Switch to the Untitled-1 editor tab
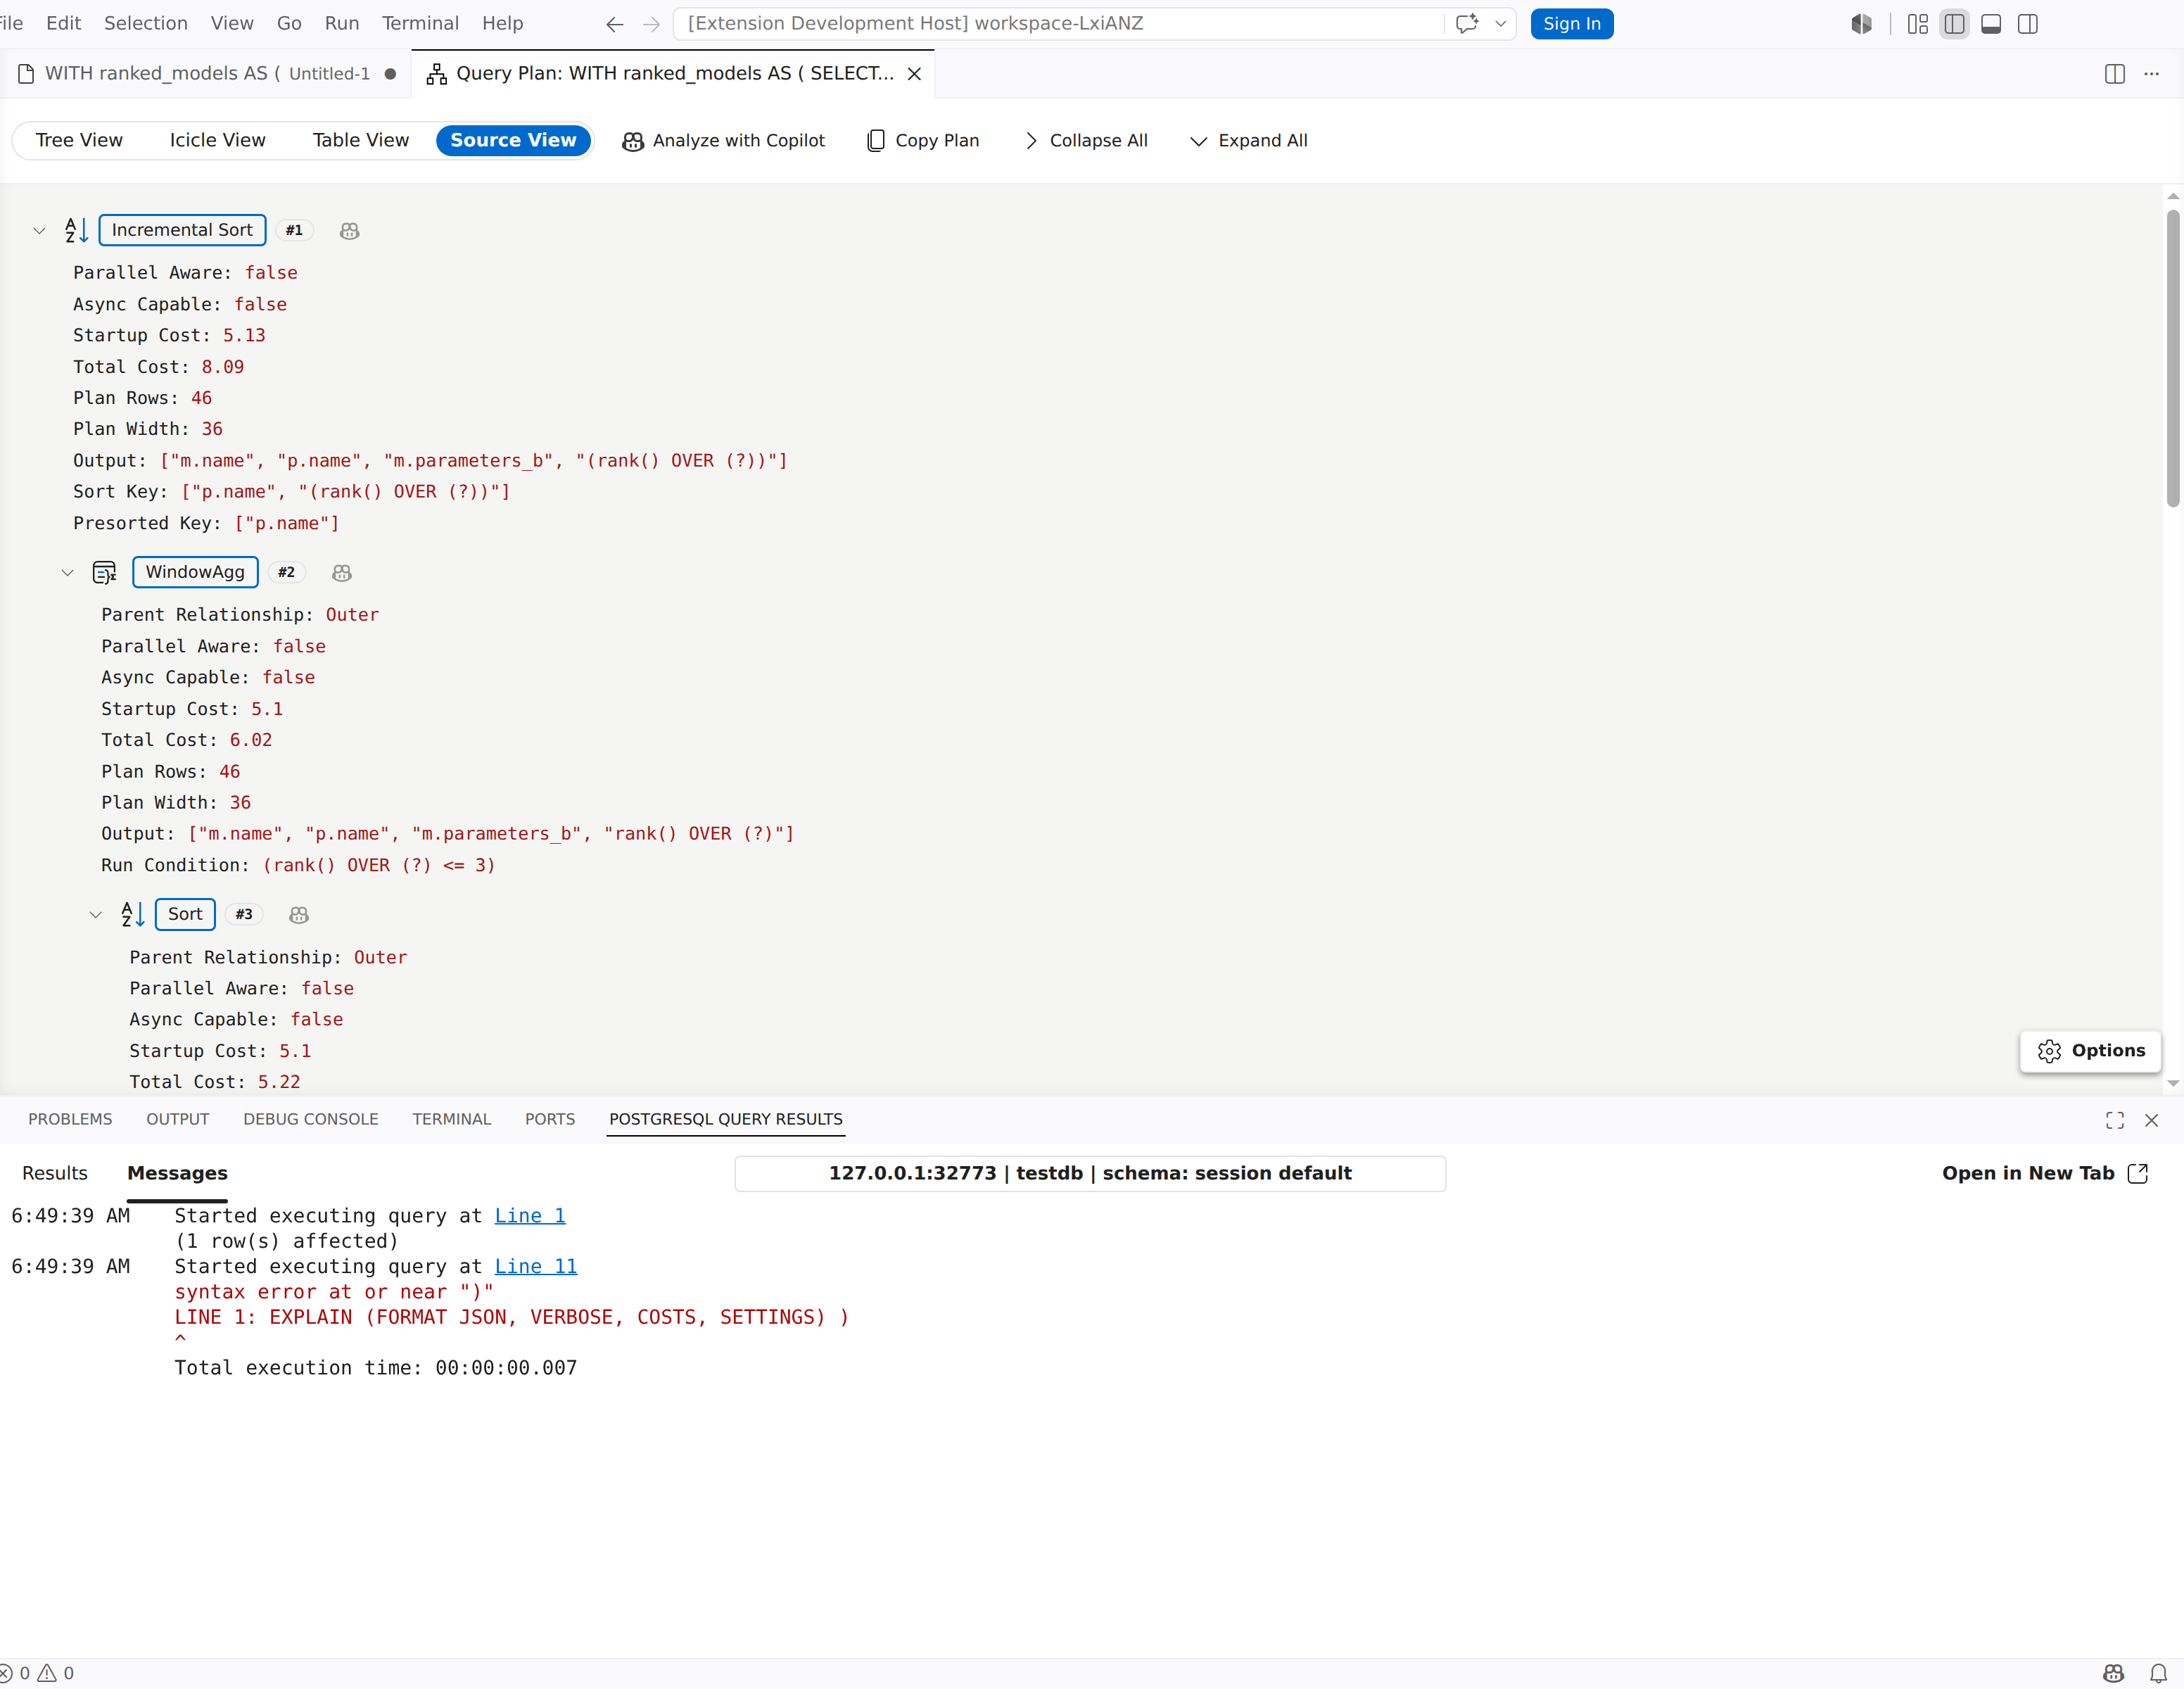Image resolution: width=2184 pixels, height=1689 pixels. (207, 74)
